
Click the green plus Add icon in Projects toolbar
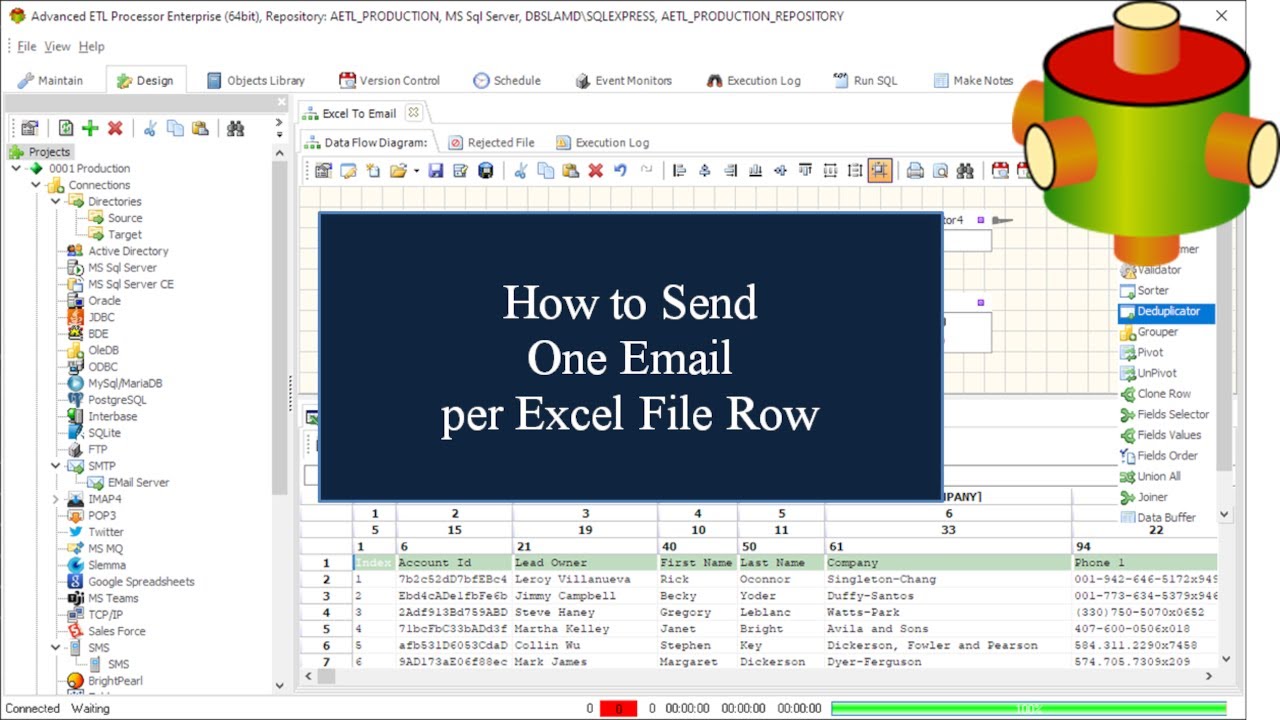pos(90,128)
